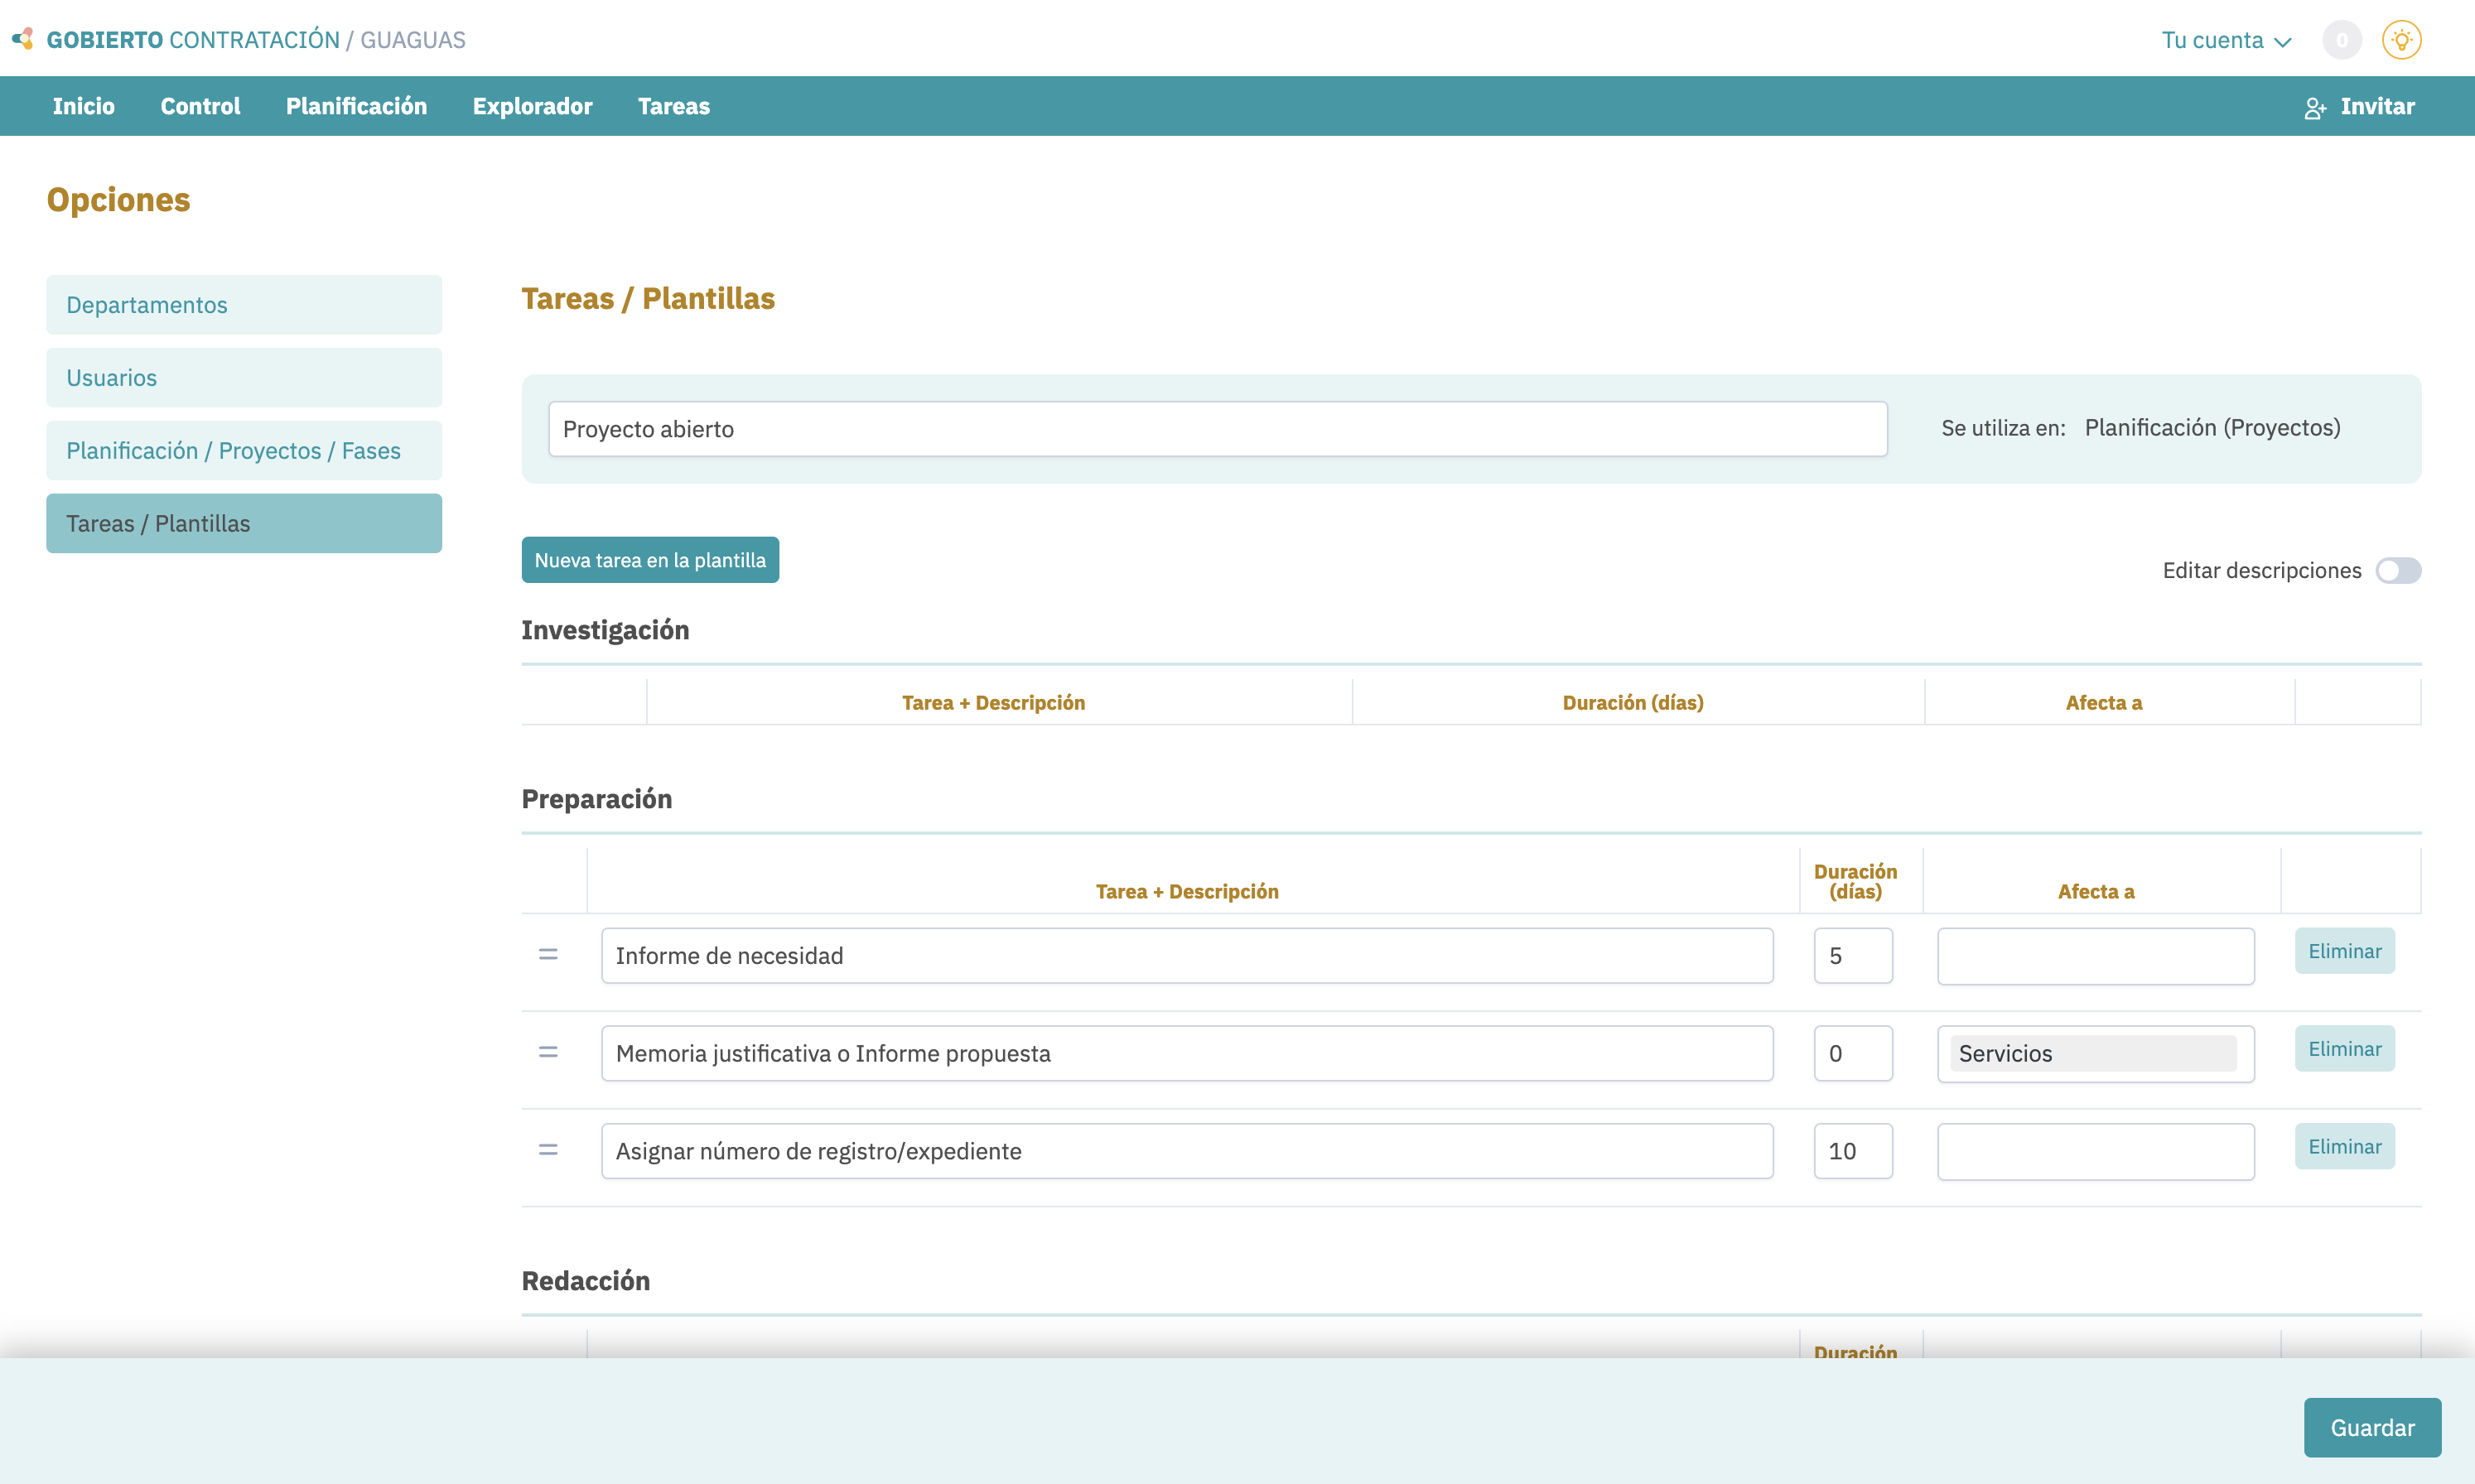Go to Inicio in the nav bar
2475x1484 pixels.
point(83,106)
